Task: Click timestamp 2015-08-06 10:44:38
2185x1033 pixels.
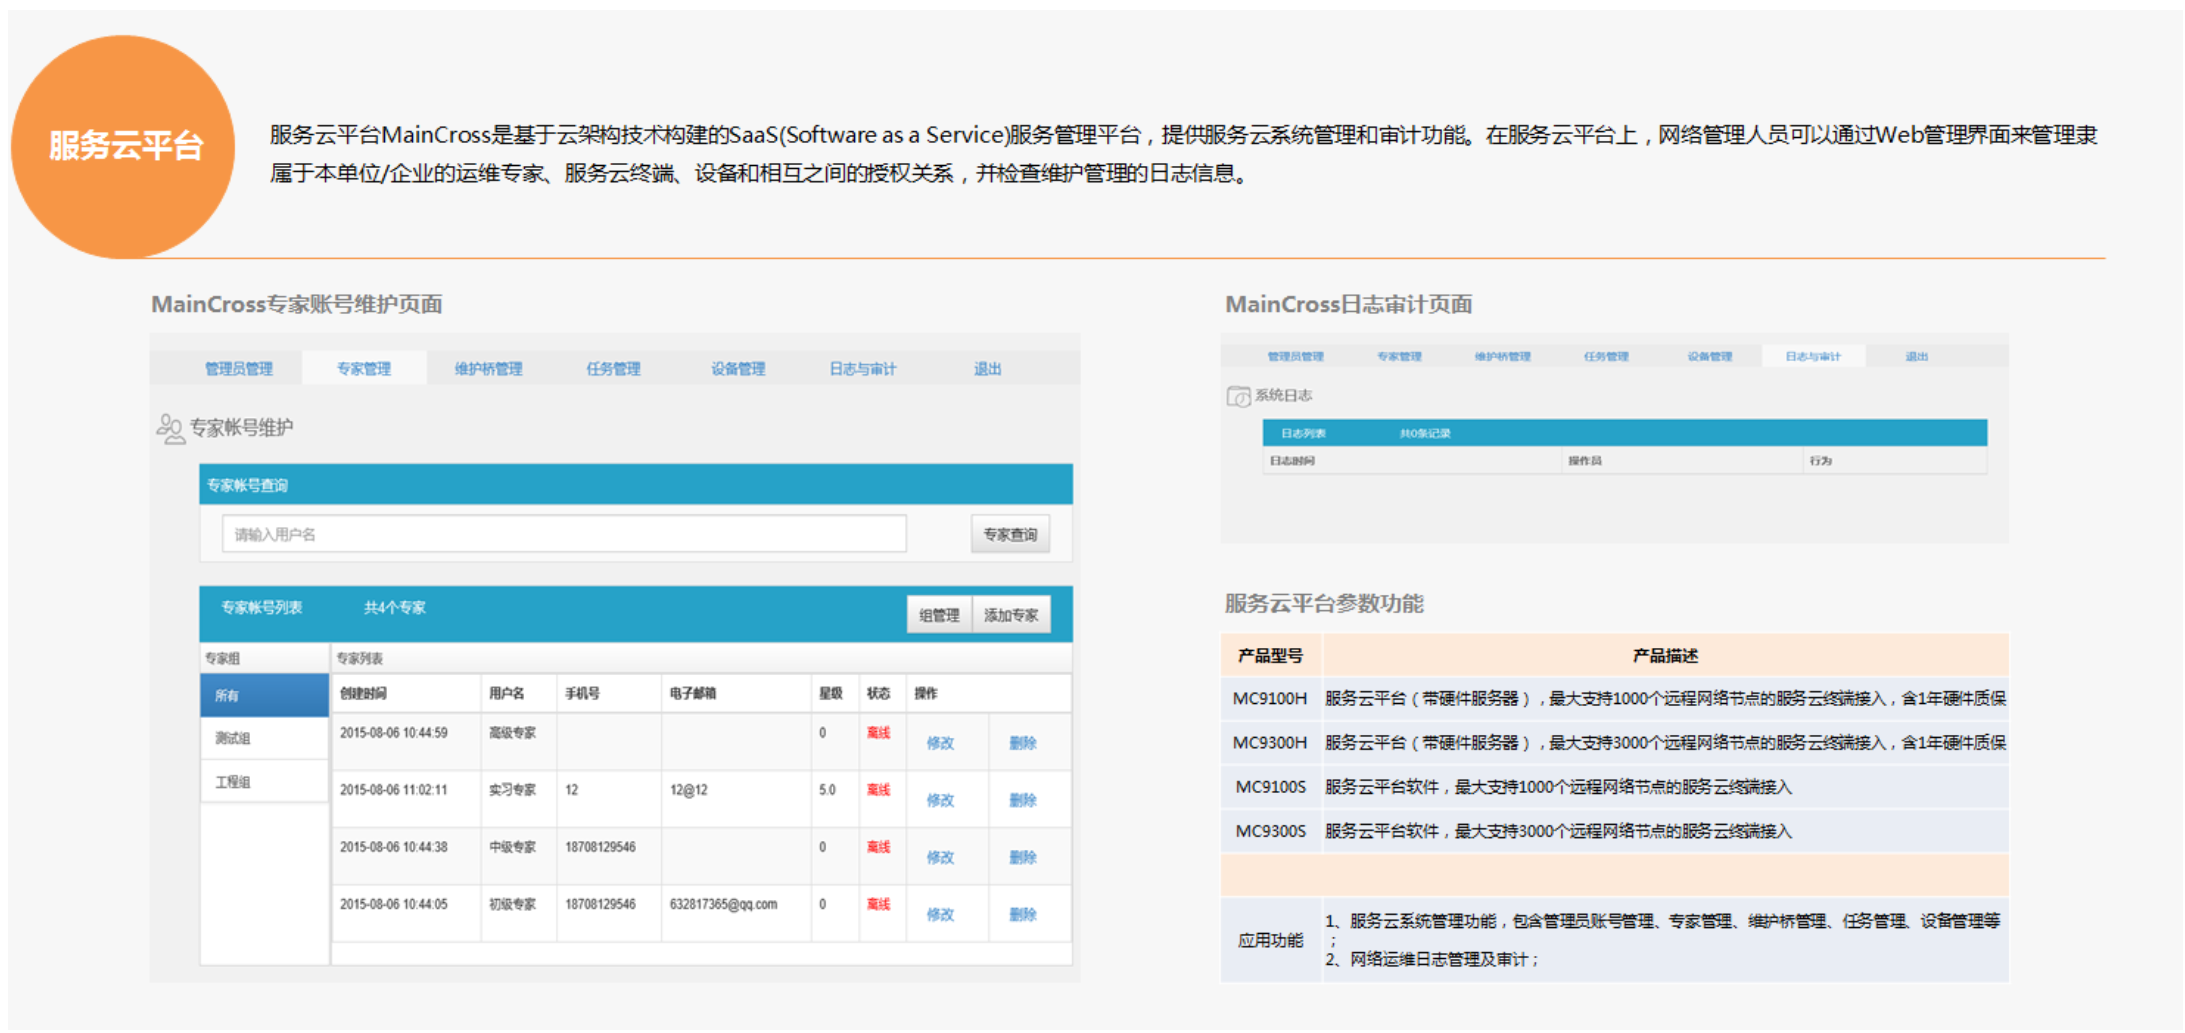Action: tap(394, 847)
